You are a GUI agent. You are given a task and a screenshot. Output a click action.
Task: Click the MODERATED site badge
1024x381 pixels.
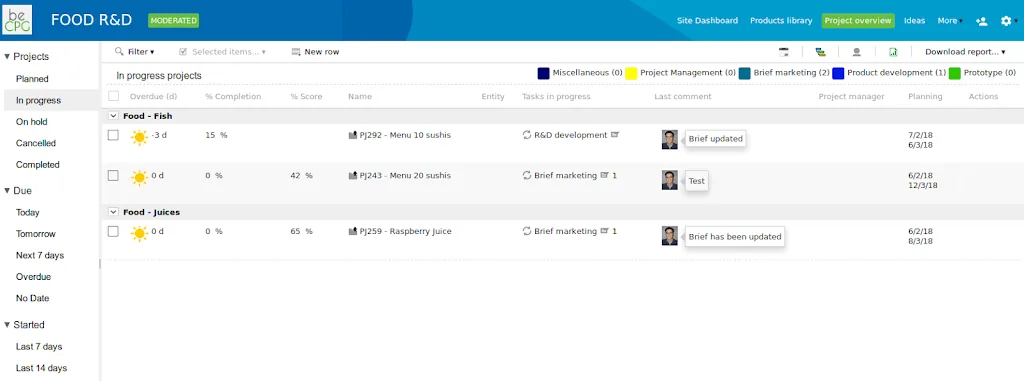click(x=174, y=20)
